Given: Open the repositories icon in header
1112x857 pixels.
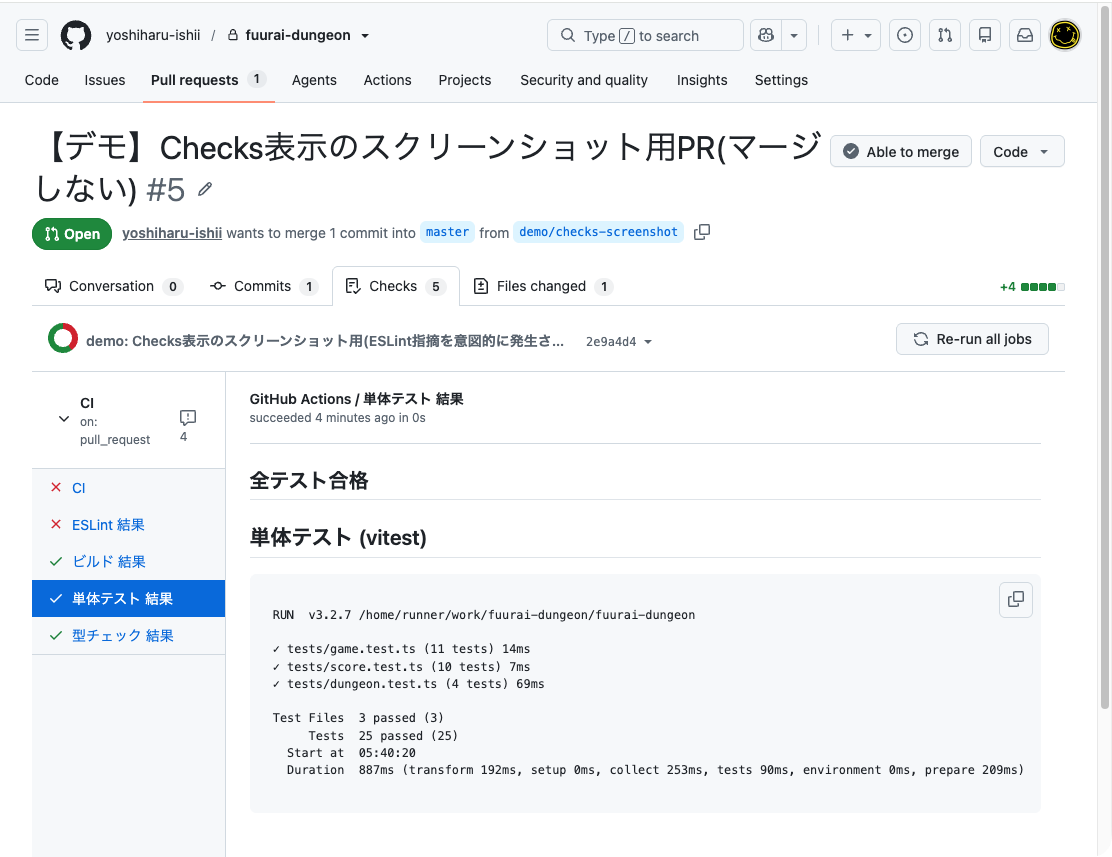Looking at the screenshot, I should (985, 35).
